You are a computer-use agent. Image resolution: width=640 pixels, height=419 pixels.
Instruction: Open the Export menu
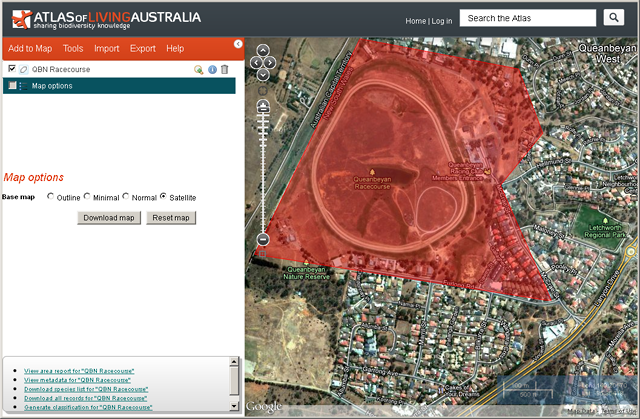[143, 49]
